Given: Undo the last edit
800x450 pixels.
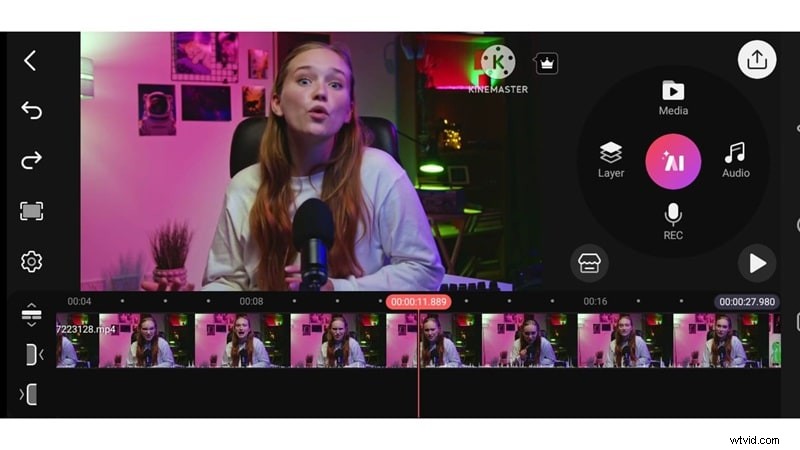Looking at the screenshot, I should (31, 110).
